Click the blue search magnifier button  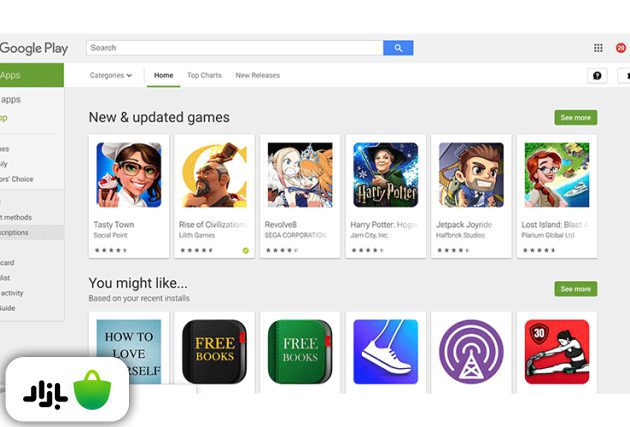tap(398, 48)
